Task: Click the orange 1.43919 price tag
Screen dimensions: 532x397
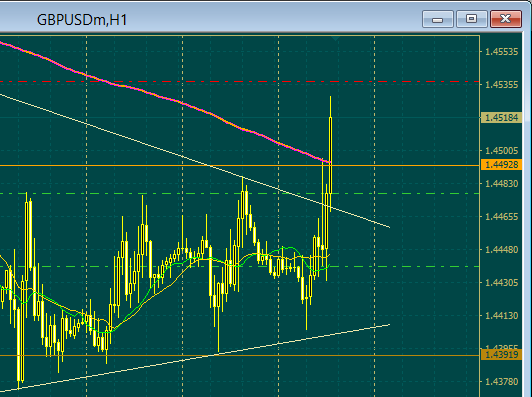Action: click(501, 355)
